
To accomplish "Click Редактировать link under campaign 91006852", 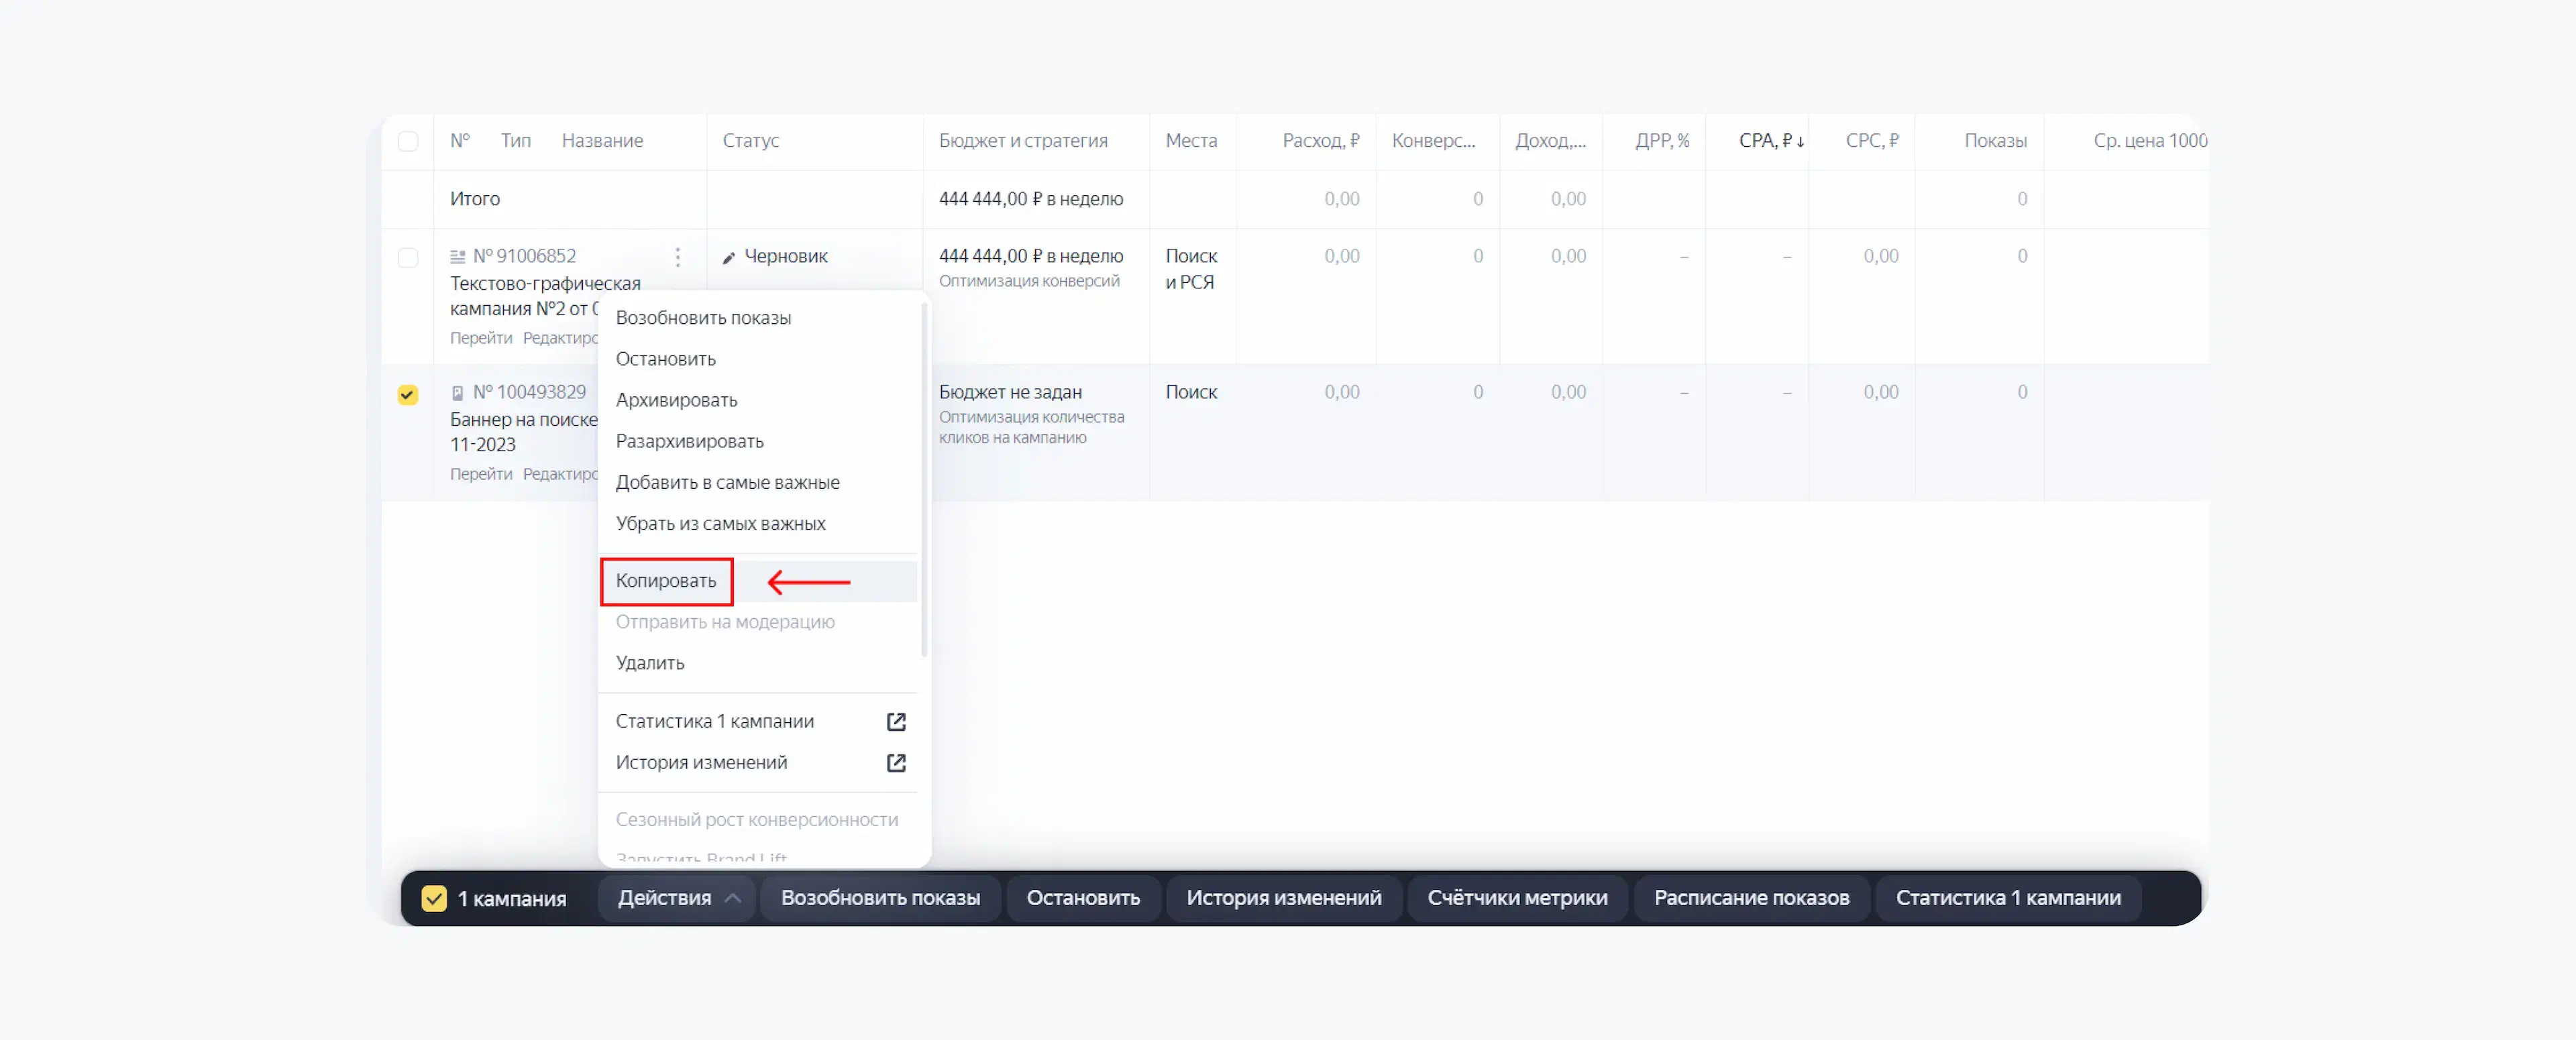I will pyautogui.click(x=560, y=339).
